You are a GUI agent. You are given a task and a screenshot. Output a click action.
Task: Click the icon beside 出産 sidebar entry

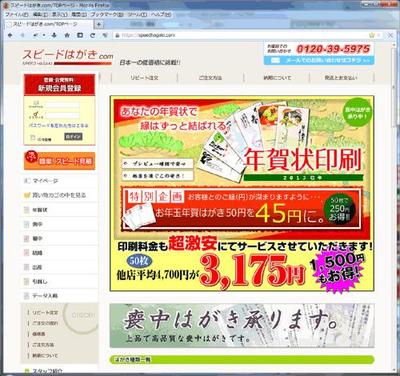(x=27, y=267)
